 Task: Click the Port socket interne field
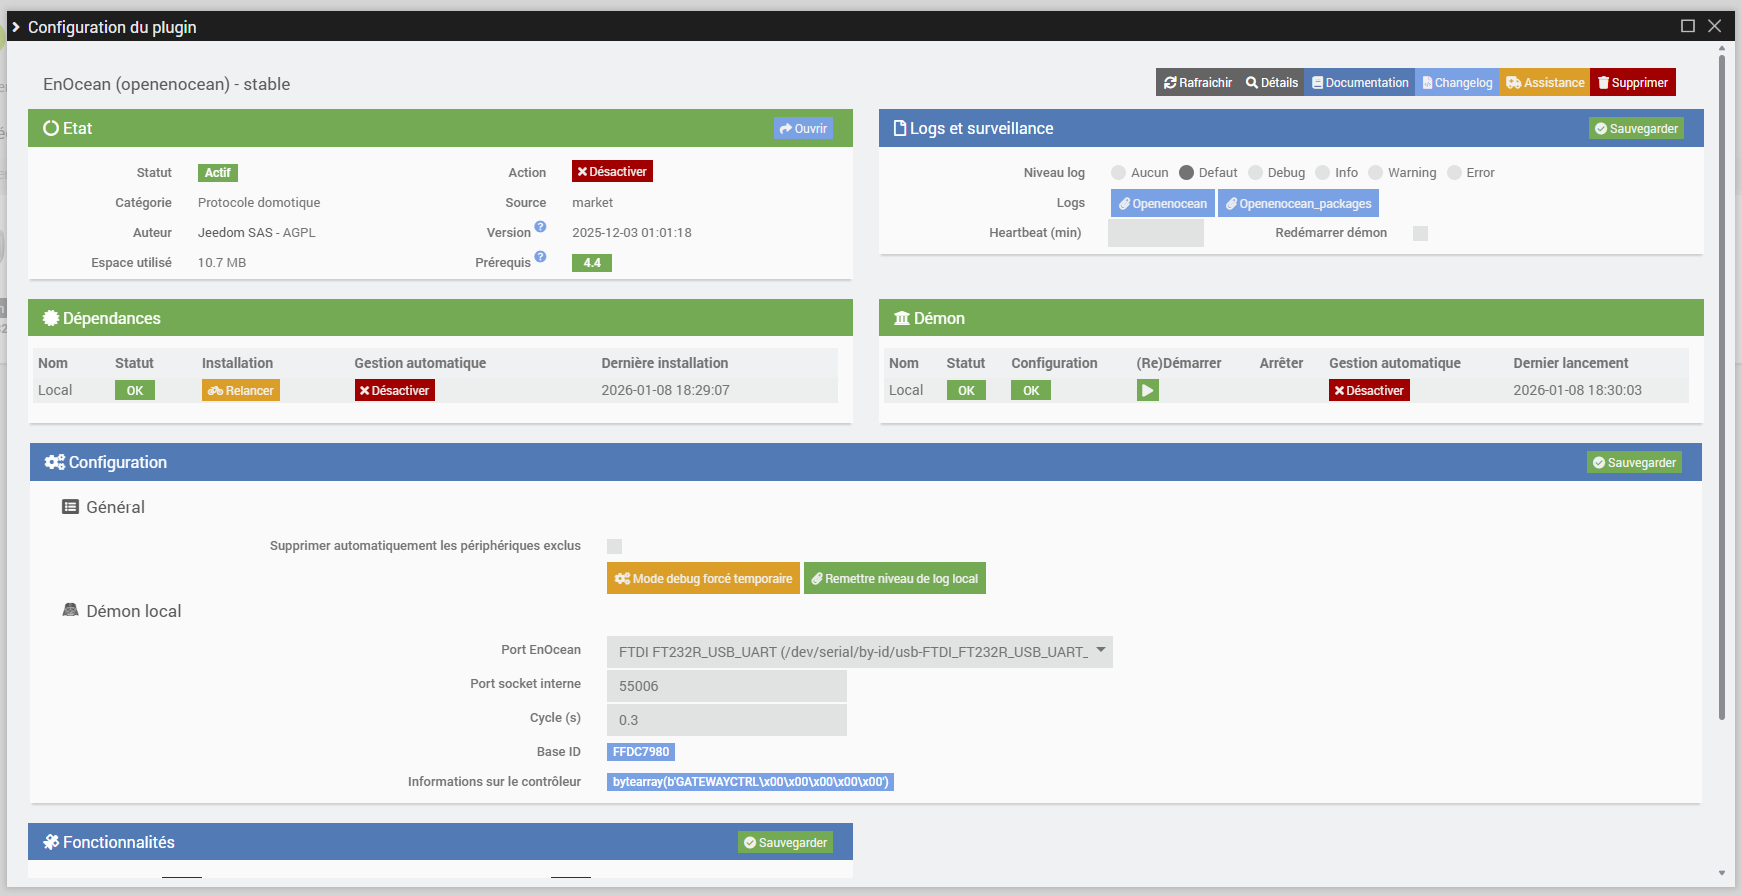click(x=727, y=686)
